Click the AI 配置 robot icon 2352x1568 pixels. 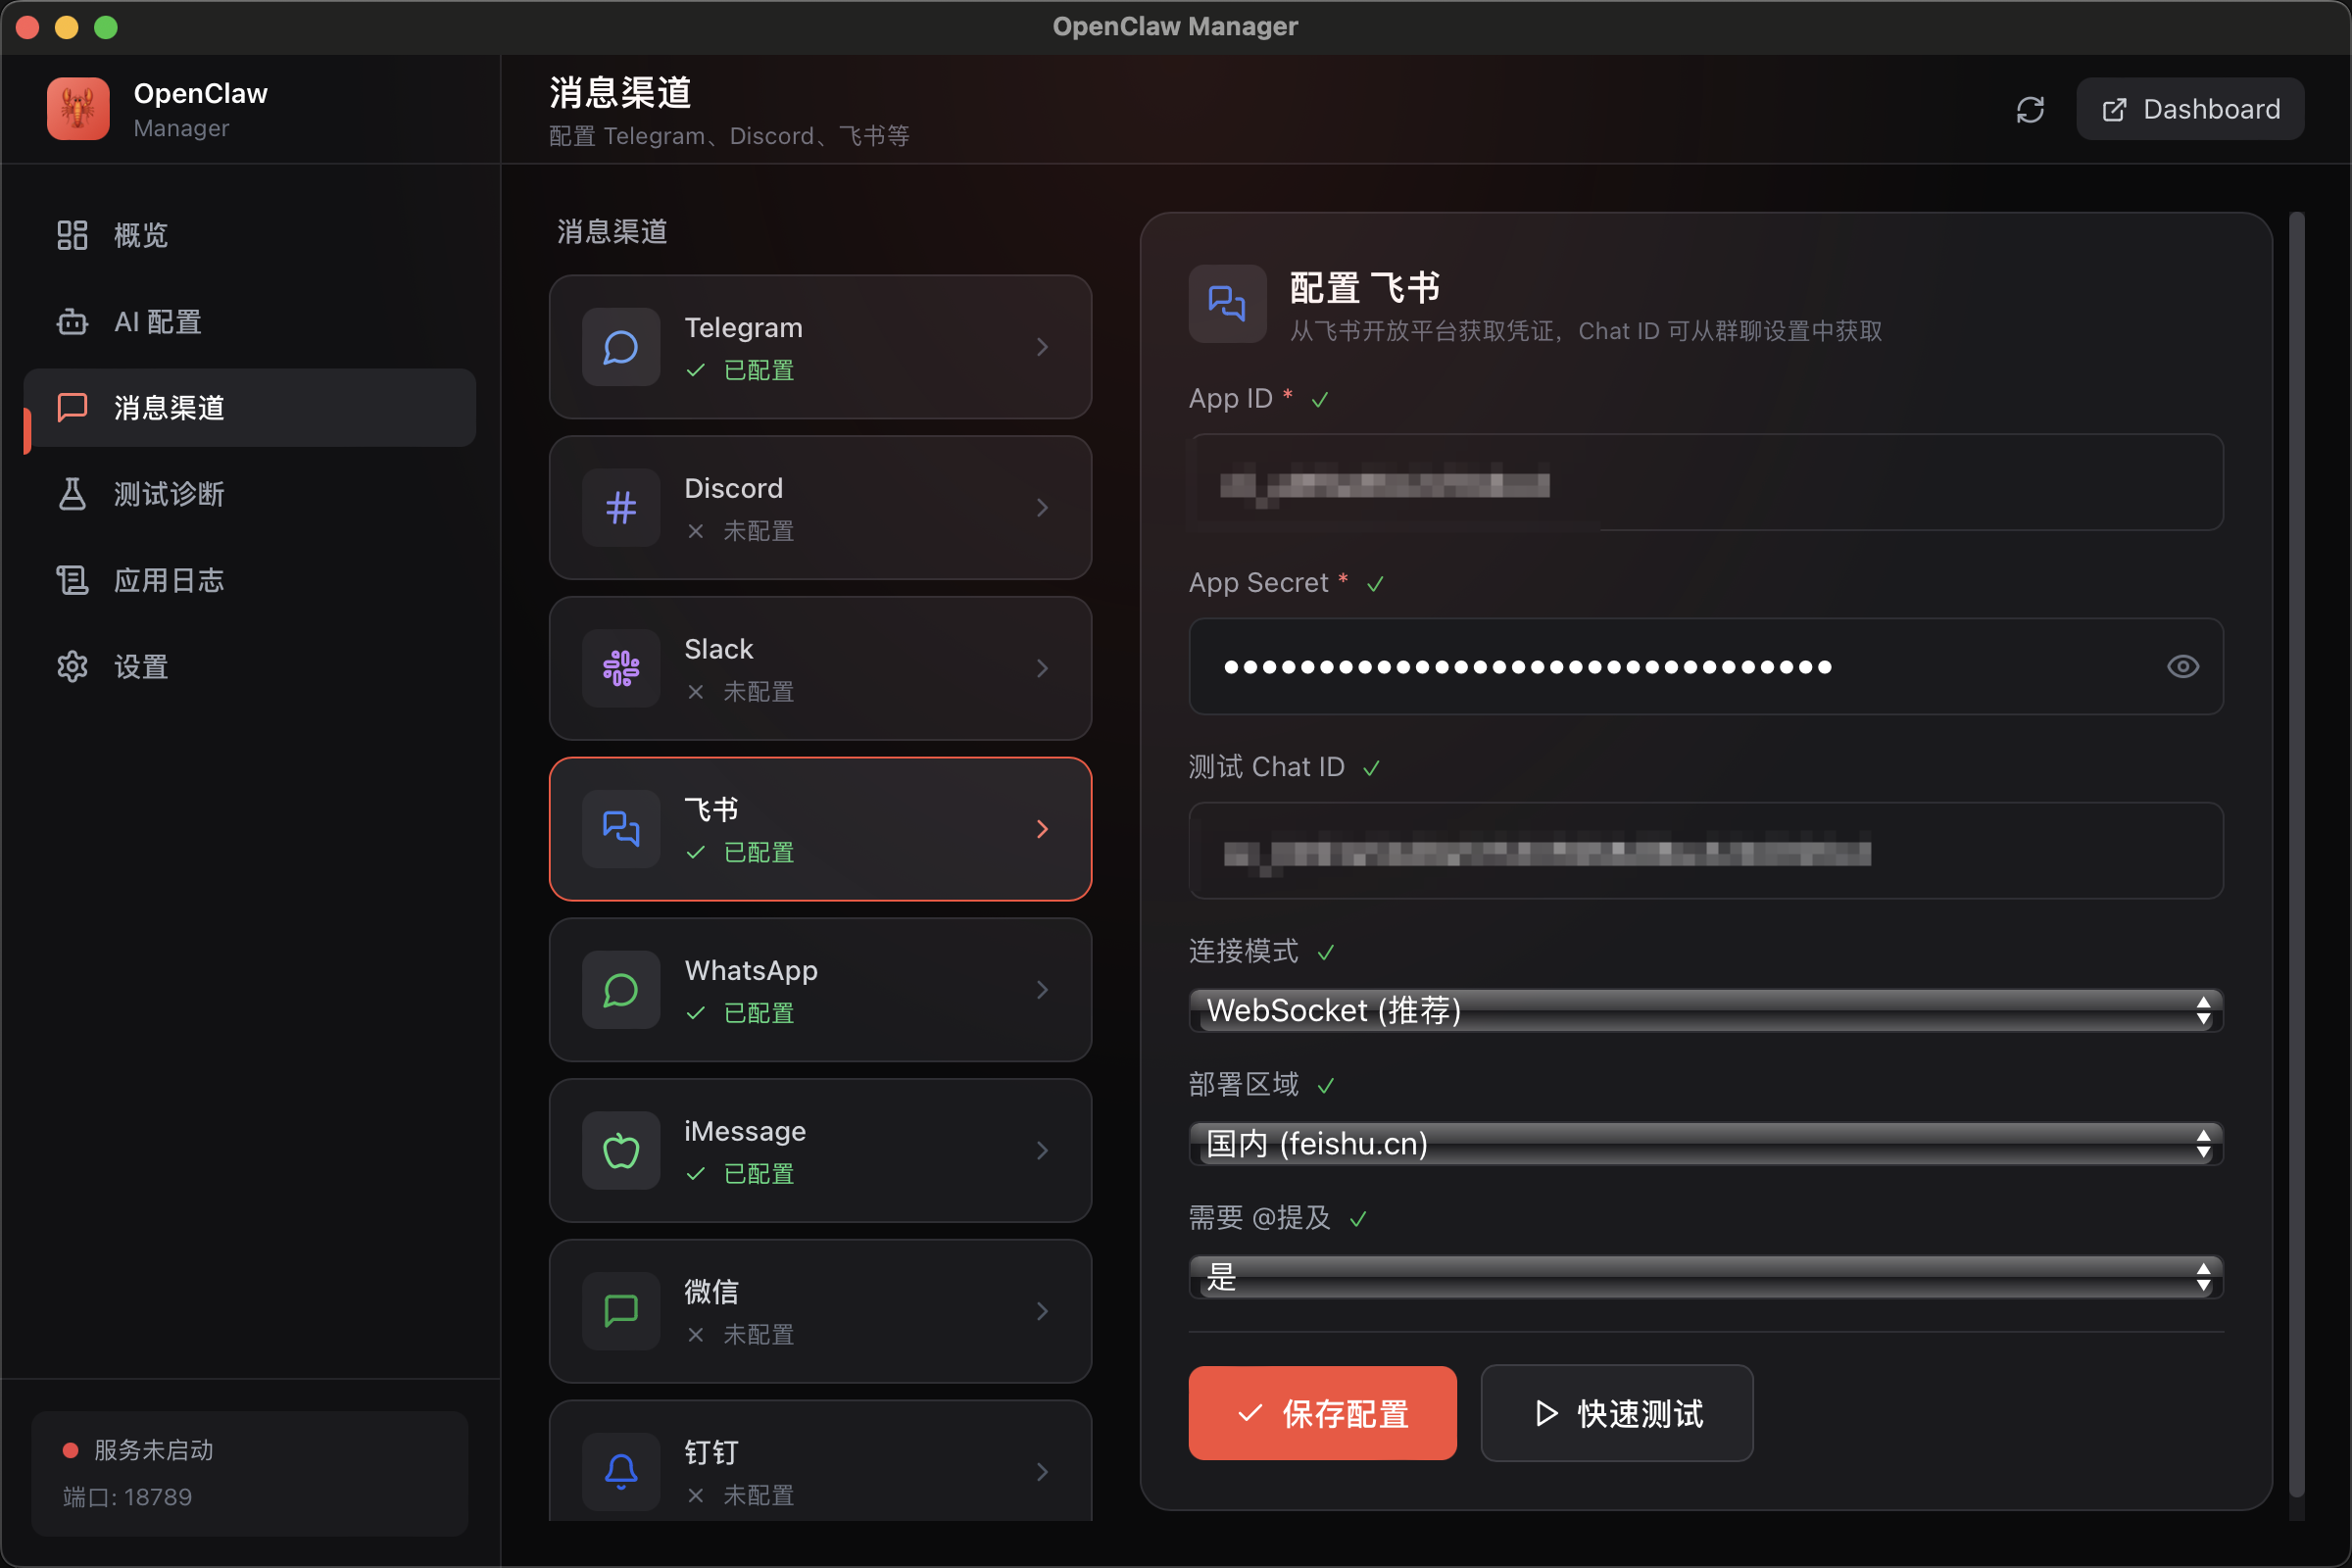[x=72, y=322]
